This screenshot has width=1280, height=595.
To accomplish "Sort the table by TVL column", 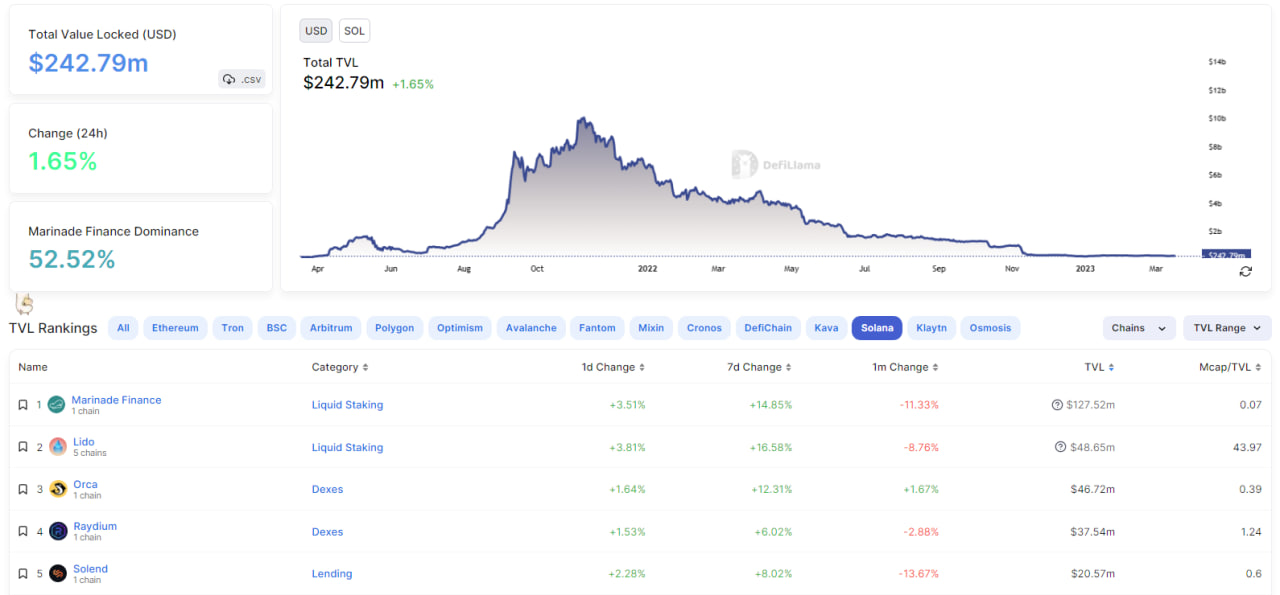I will click(1099, 367).
